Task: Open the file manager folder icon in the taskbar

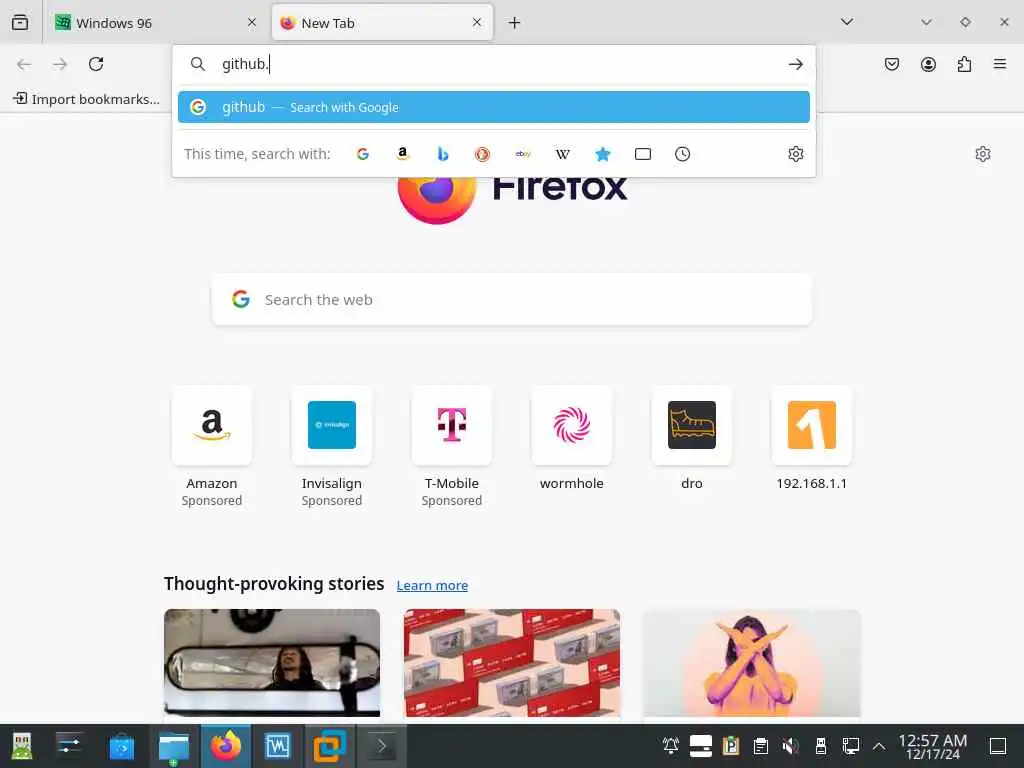Action: click(174, 746)
